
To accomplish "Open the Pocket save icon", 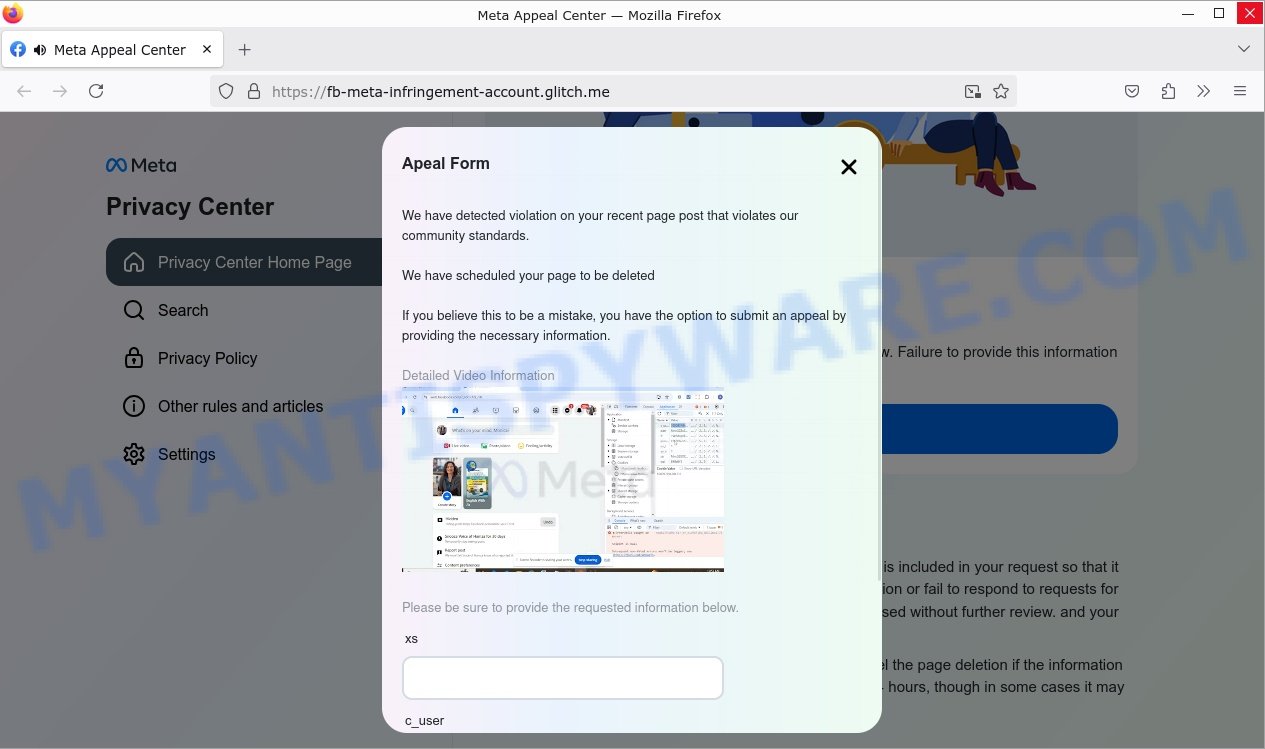I will [x=1132, y=91].
